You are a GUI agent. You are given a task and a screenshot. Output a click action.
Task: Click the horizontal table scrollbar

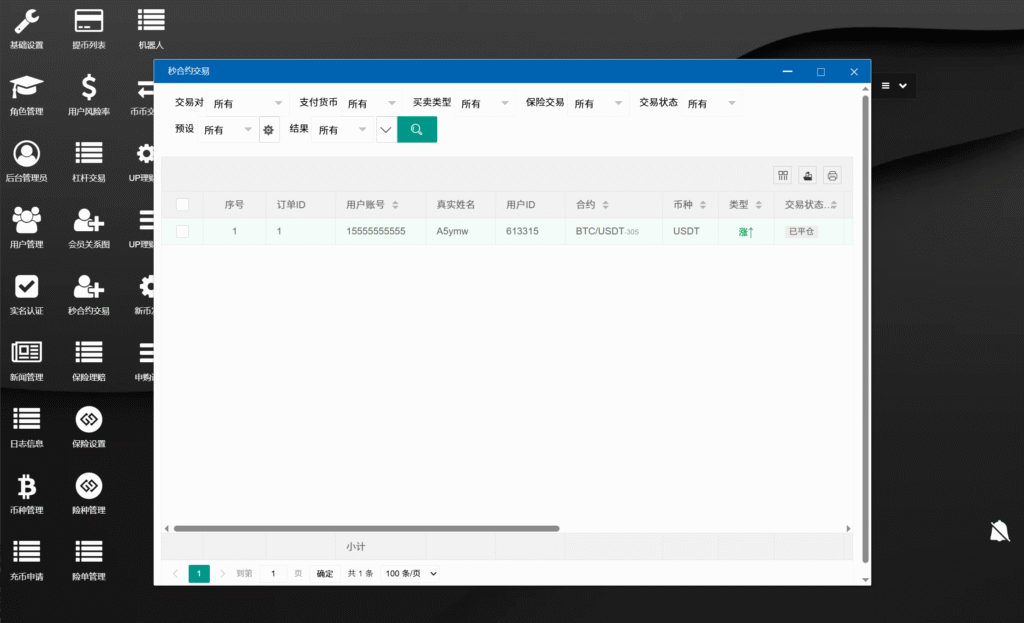click(366, 528)
